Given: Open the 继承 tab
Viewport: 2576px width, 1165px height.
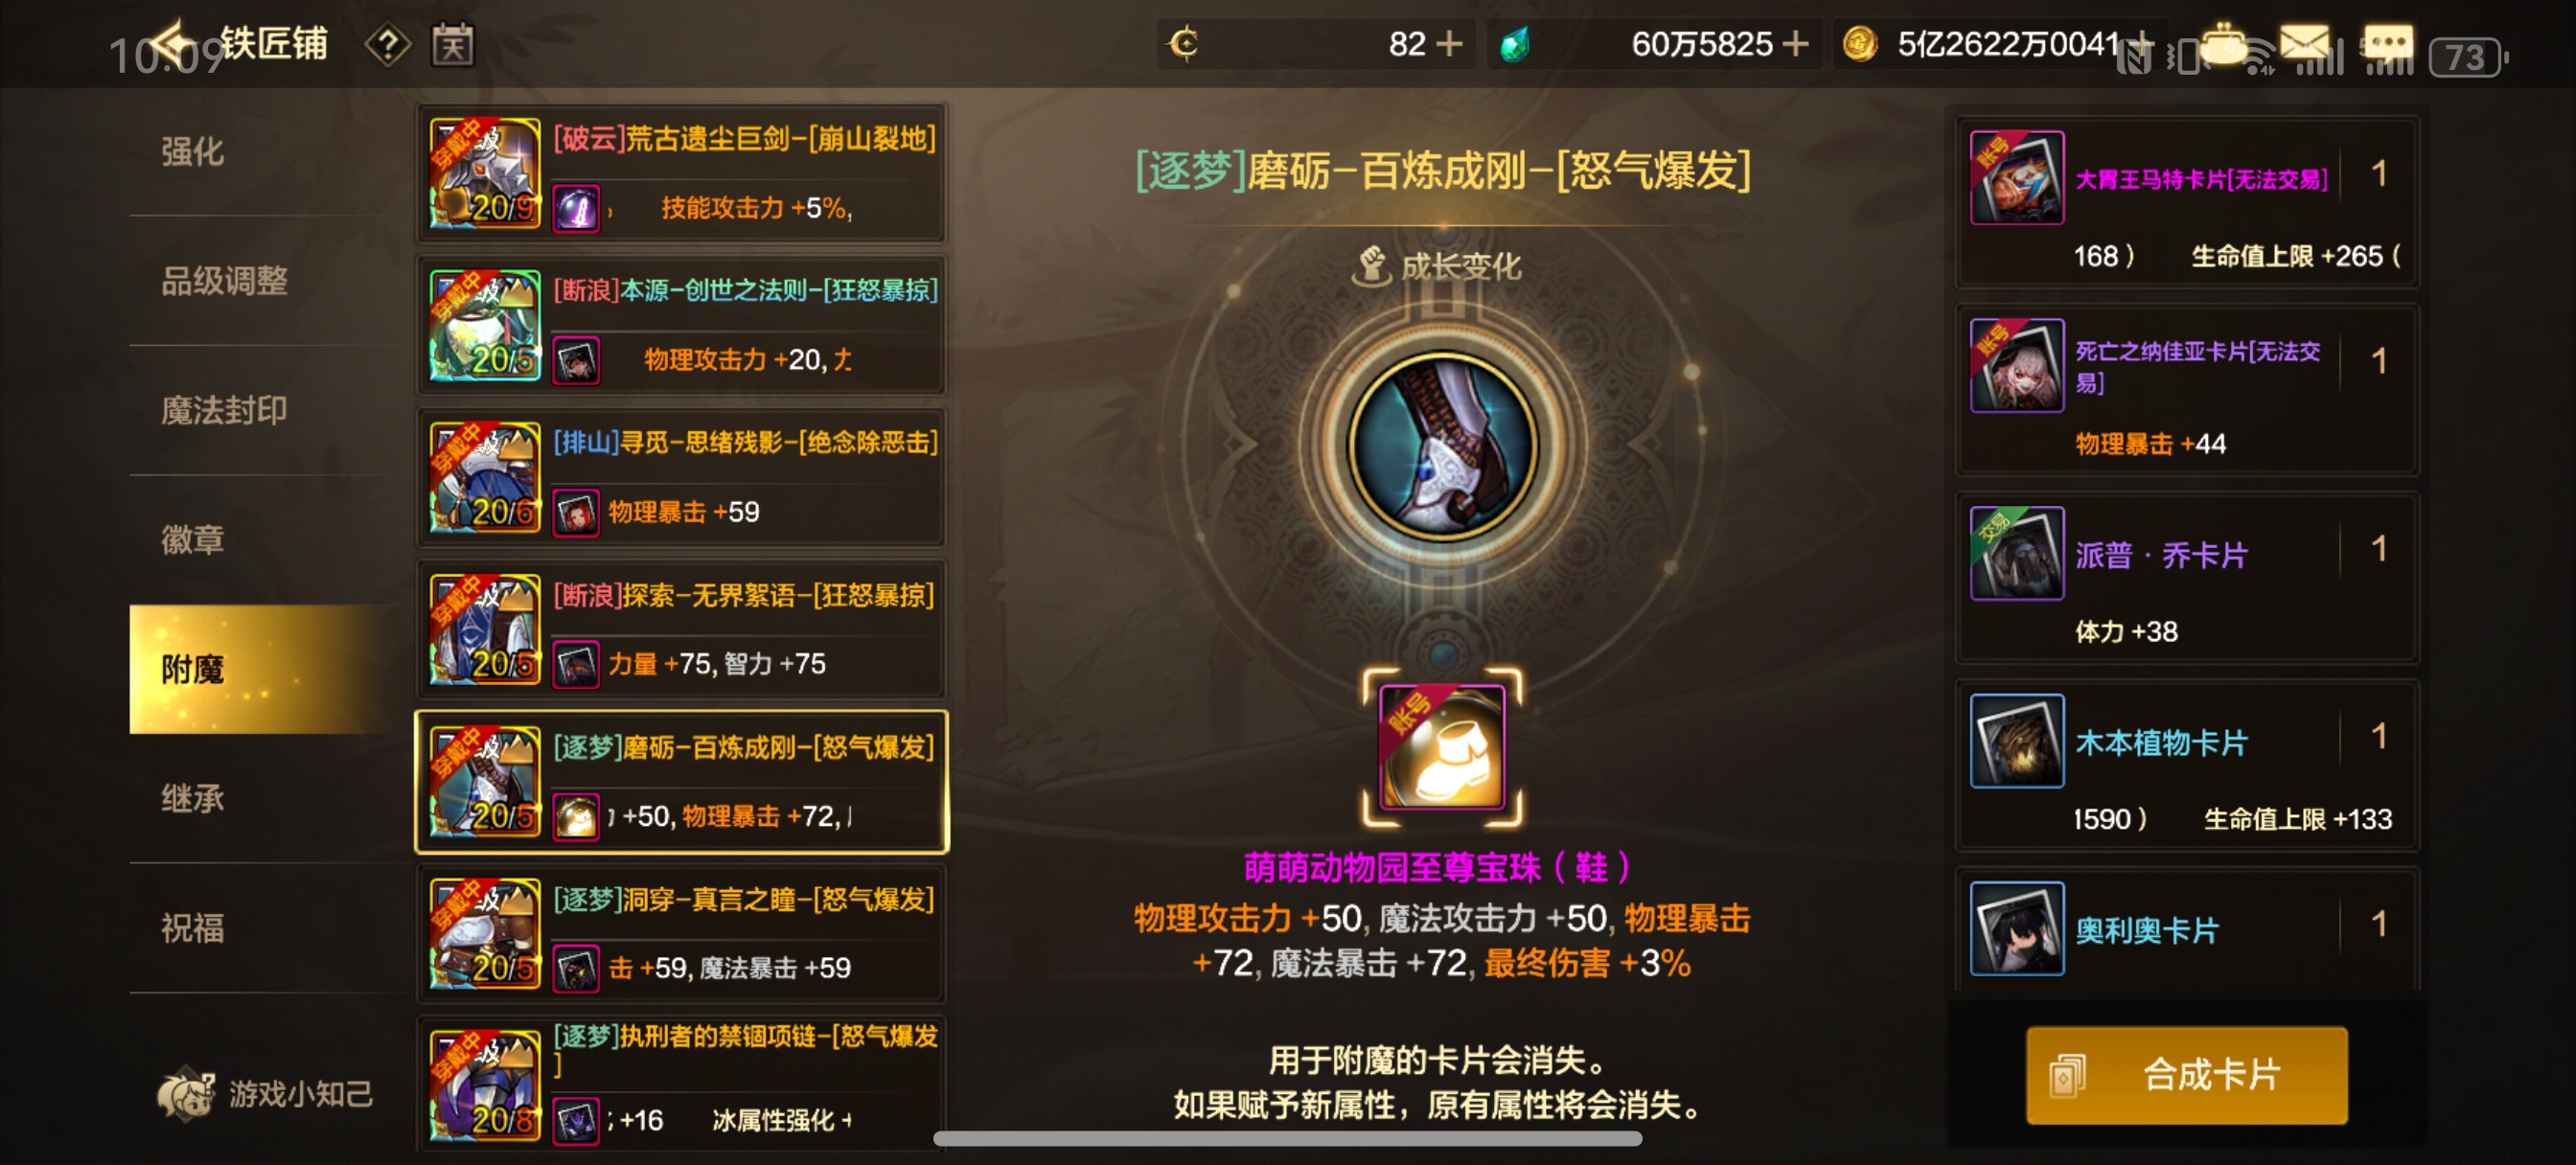Looking at the screenshot, I should tap(192, 798).
